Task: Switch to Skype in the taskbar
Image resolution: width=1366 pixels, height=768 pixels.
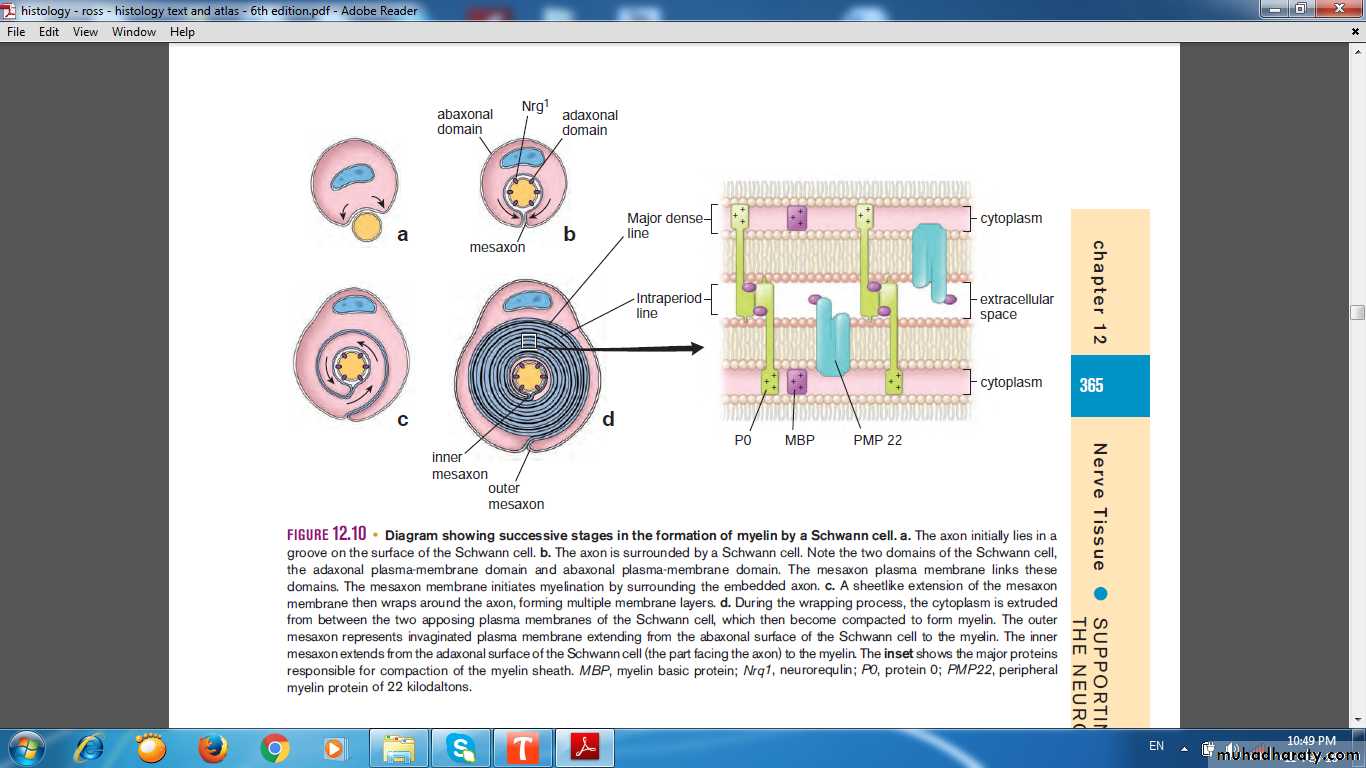Action: (x=461, y=748)
